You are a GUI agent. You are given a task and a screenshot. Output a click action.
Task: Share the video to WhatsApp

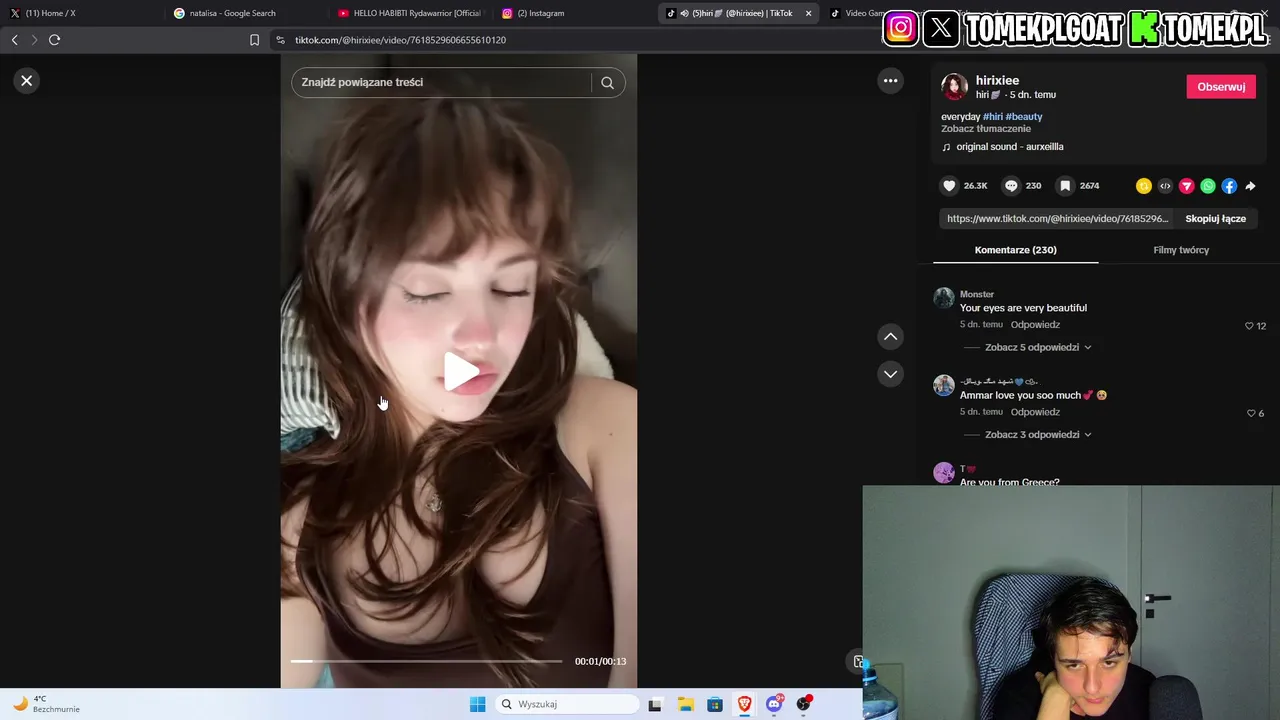click(1208, 186)
